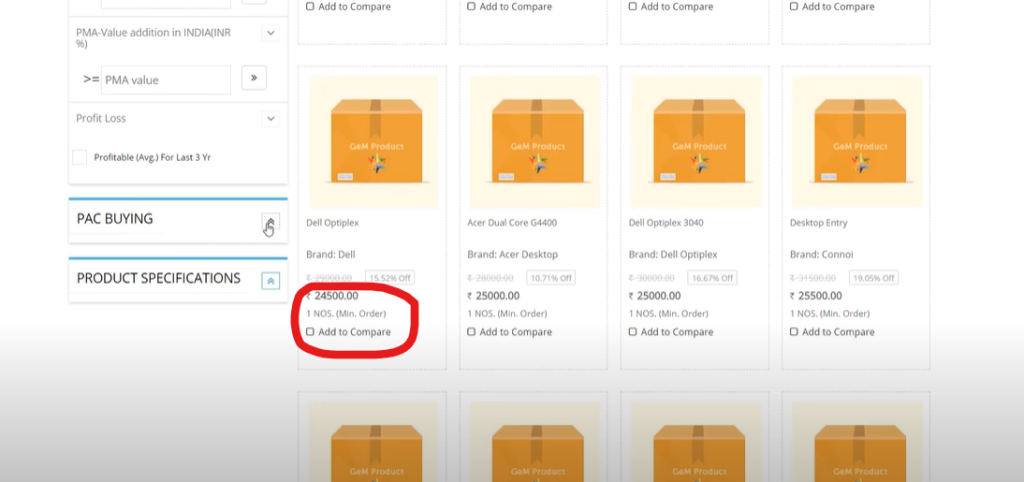1024x482 pixels.
Task: Click the PRODUCT SPECIFICATIONS heading
Action: [159, 278]
